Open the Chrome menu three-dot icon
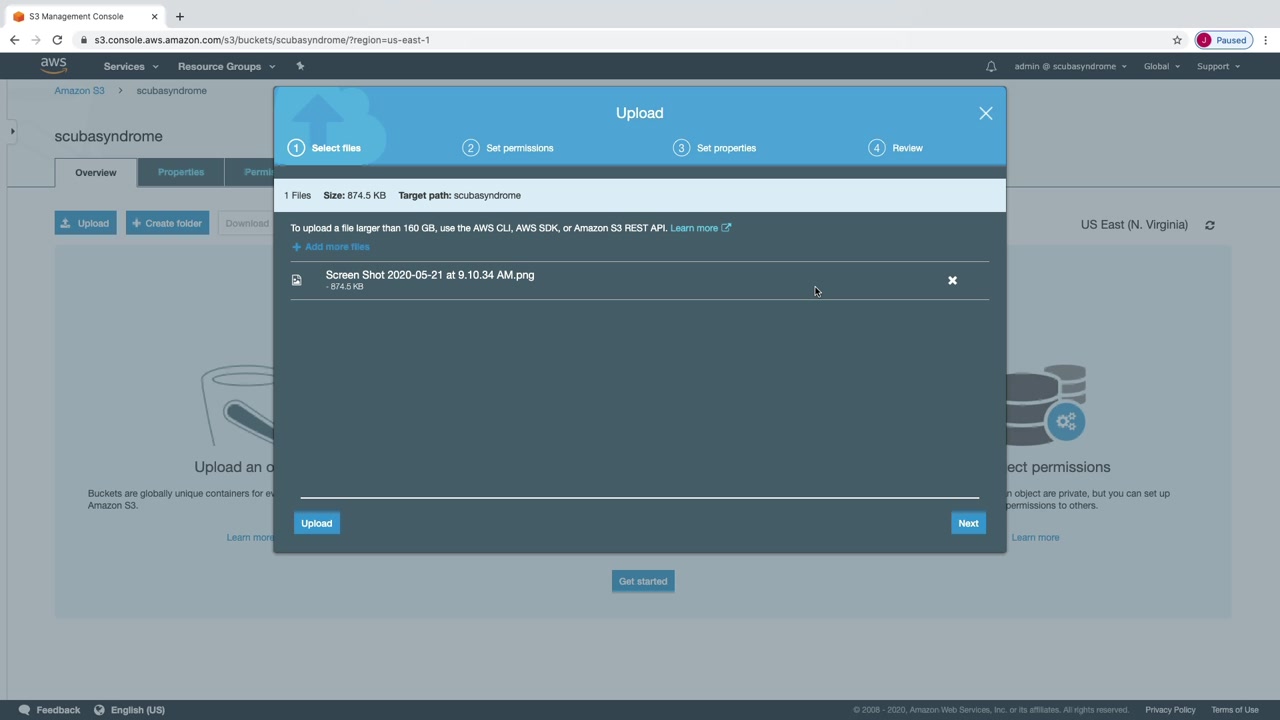This screenshot has height=720, width=1280. pos(1266,40)
